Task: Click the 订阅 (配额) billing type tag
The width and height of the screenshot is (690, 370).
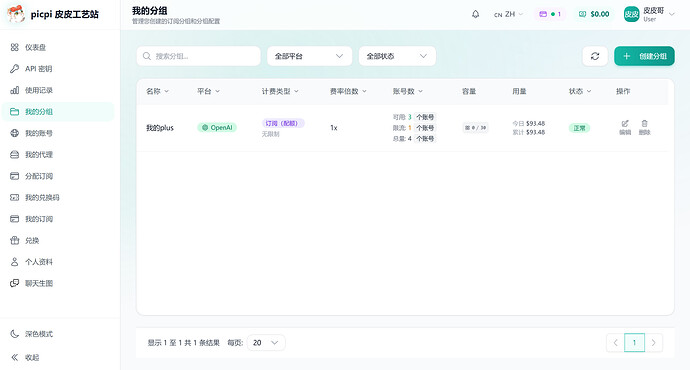Action: [283, 123]
